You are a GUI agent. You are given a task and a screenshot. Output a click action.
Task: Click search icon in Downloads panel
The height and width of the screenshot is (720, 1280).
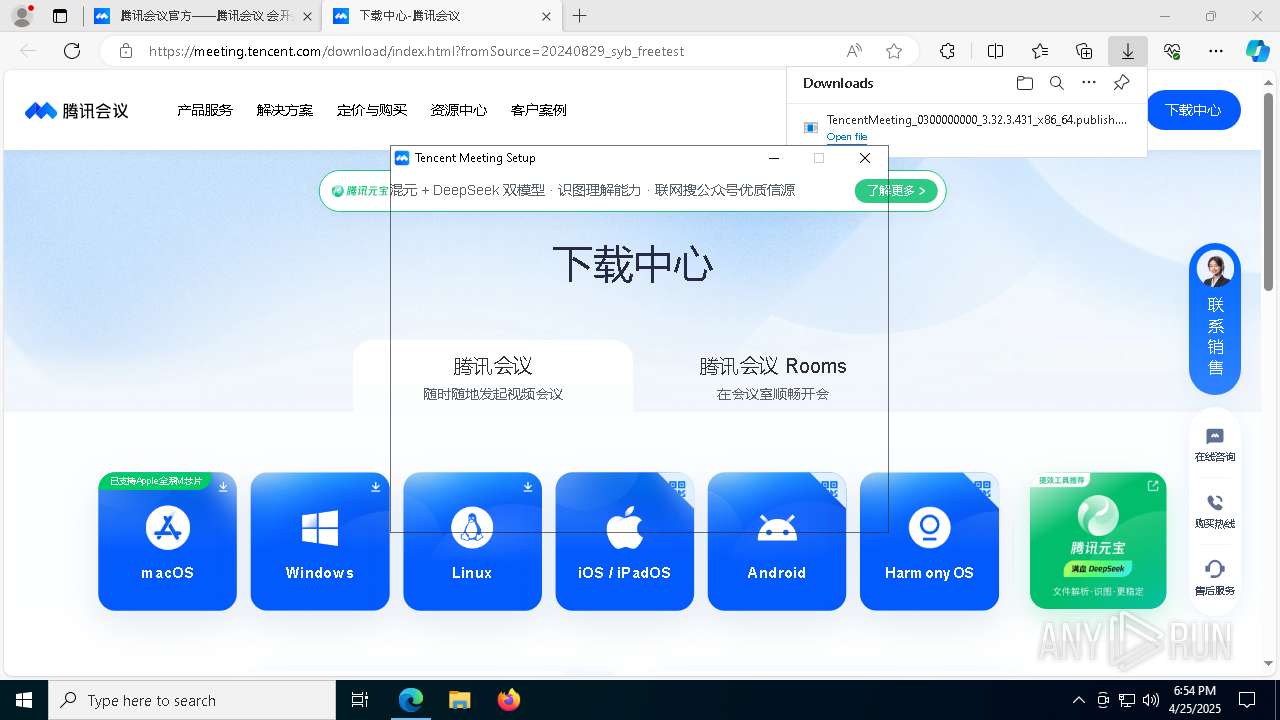click(1057, 83)
